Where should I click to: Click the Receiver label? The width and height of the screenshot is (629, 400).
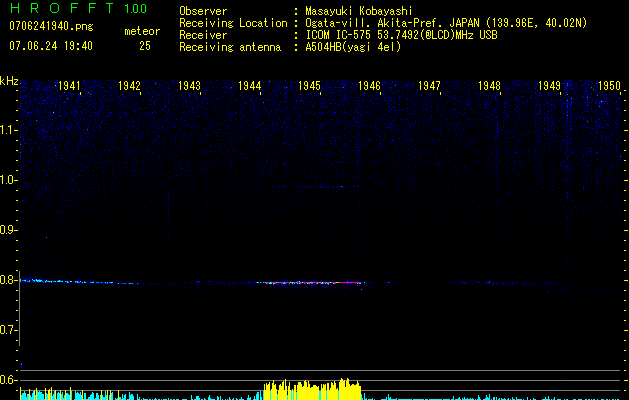click(x=203, y=35)
